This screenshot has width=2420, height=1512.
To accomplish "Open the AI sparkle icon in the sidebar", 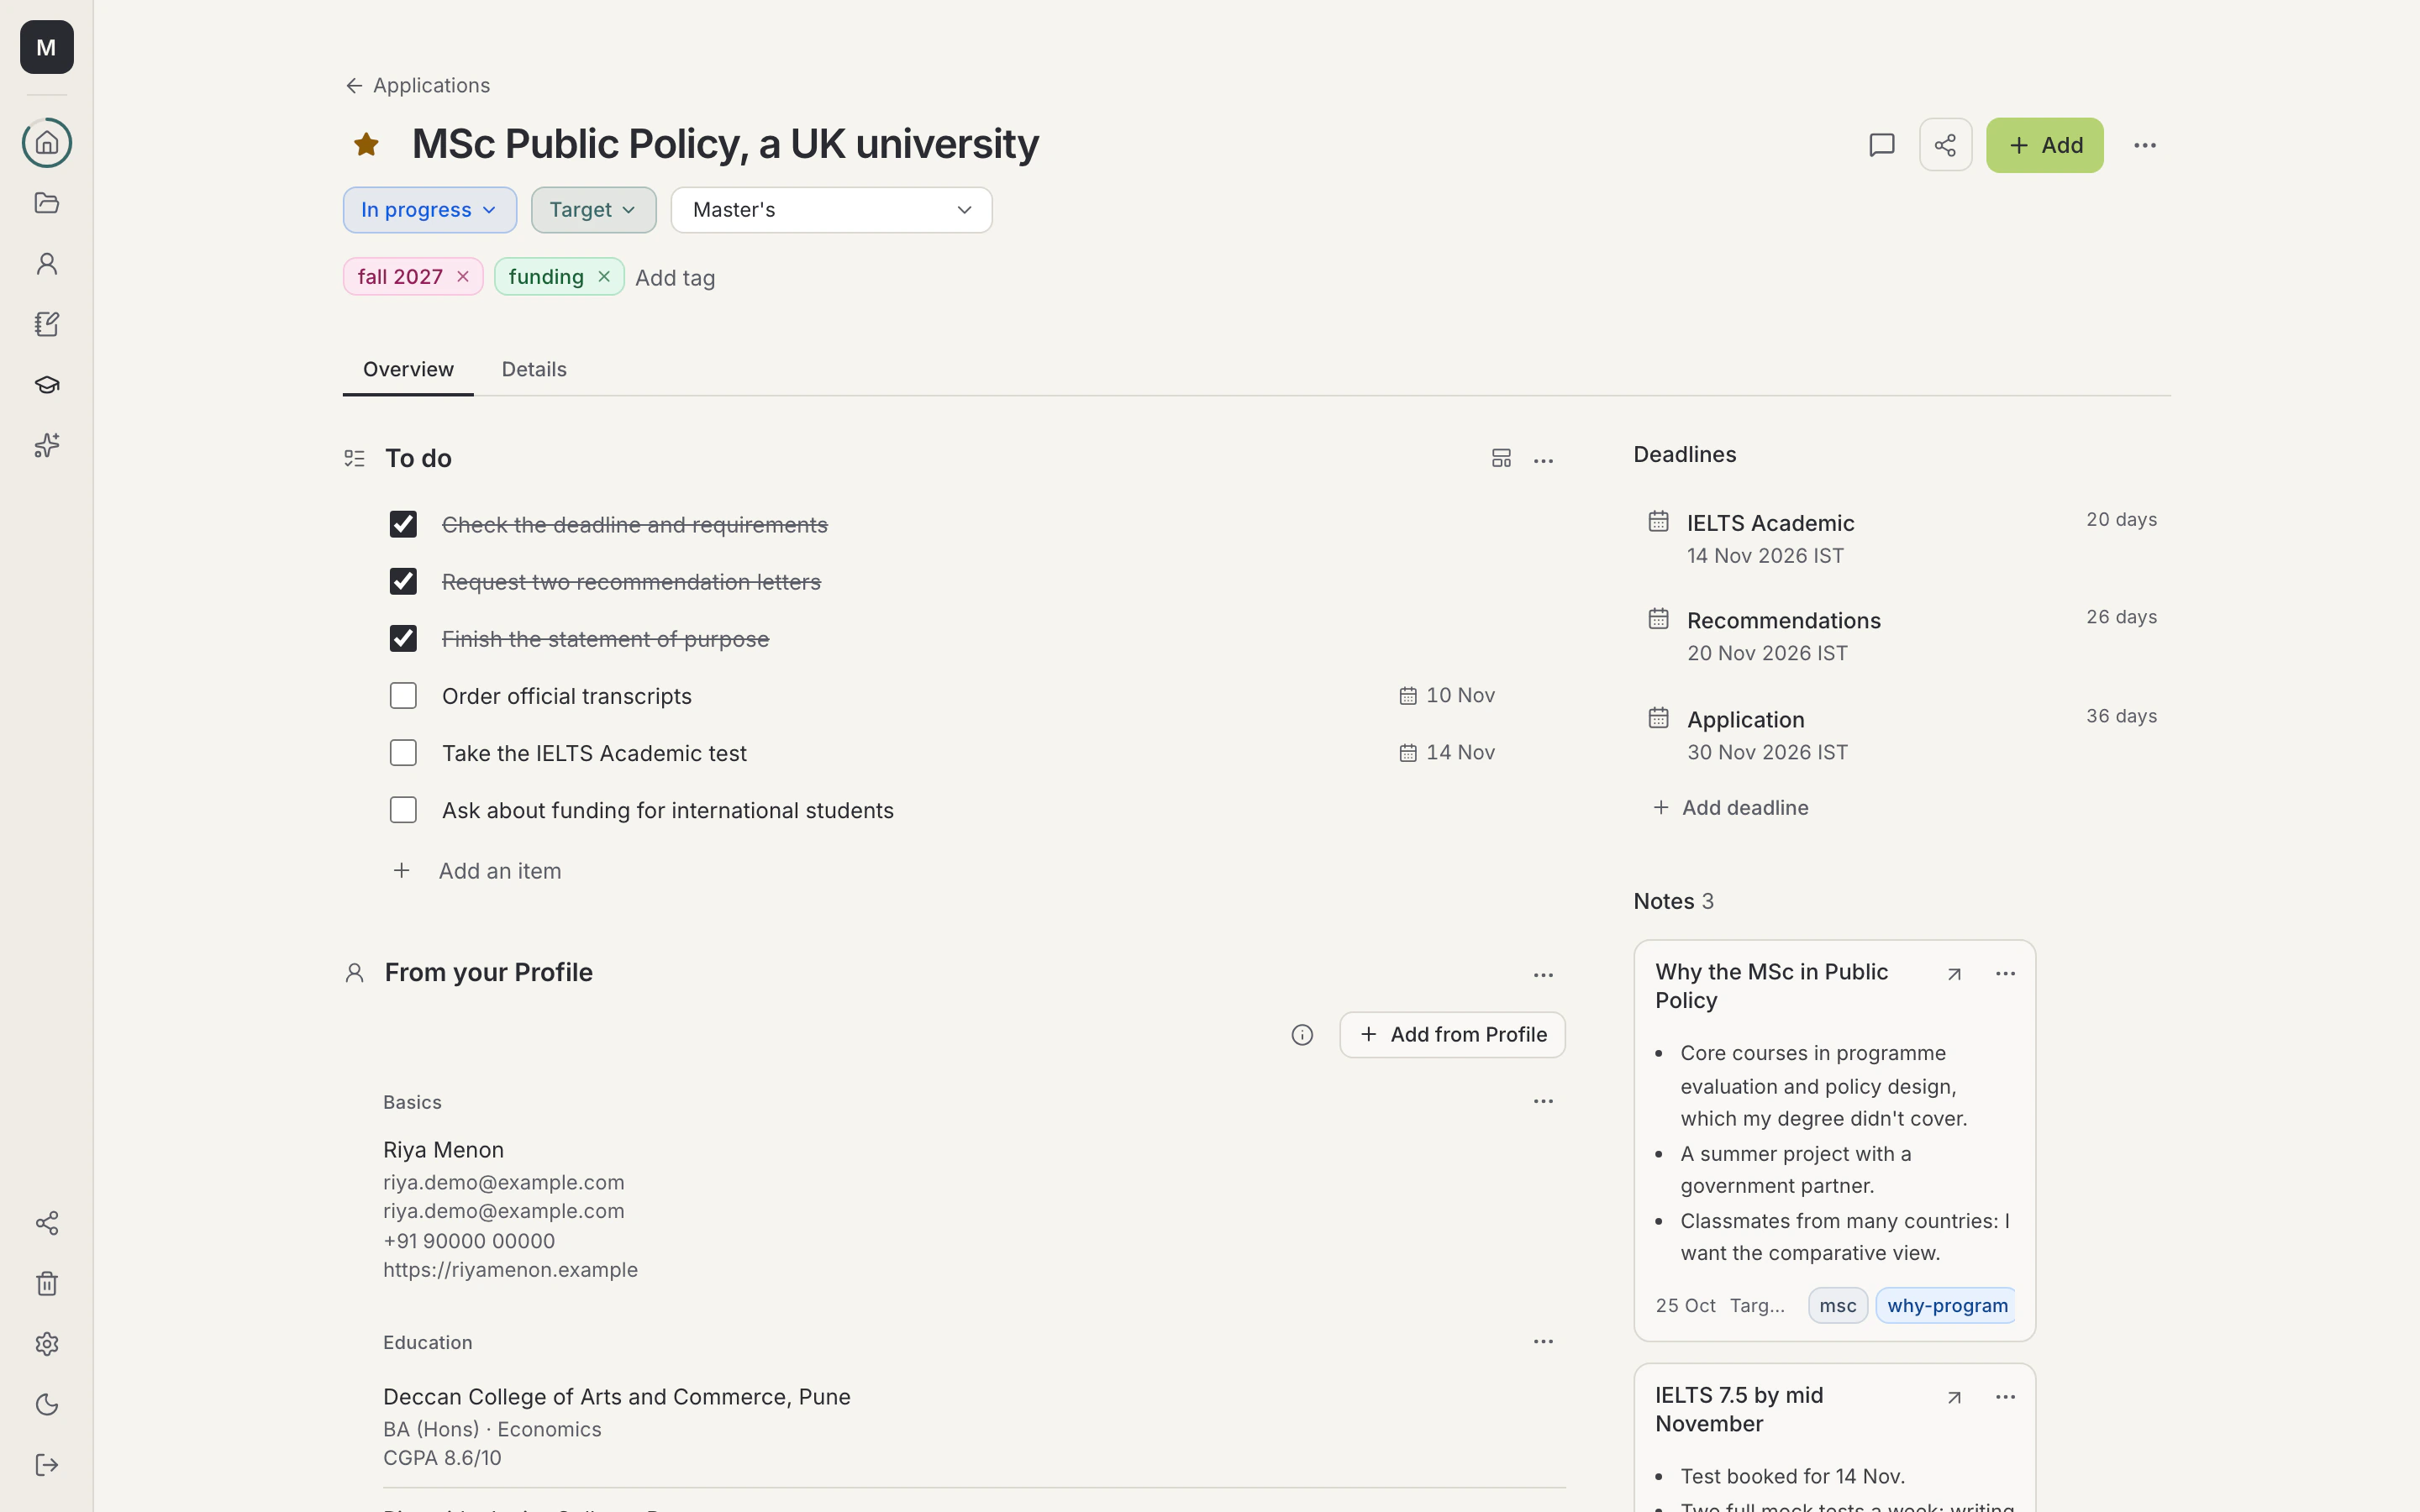I will click(x=47, y=445).
